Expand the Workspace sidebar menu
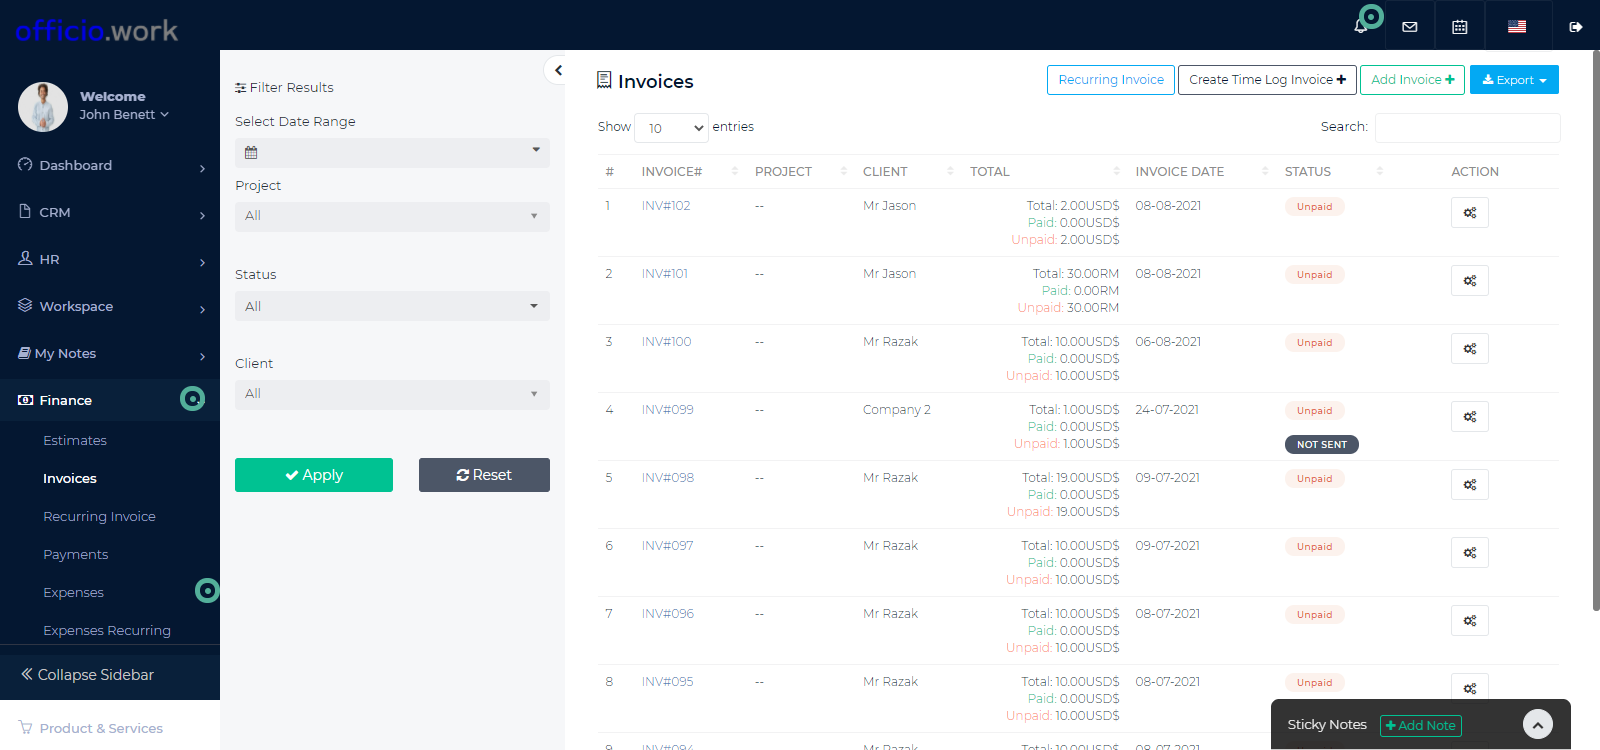1600x750 pixels. point(110,307)
